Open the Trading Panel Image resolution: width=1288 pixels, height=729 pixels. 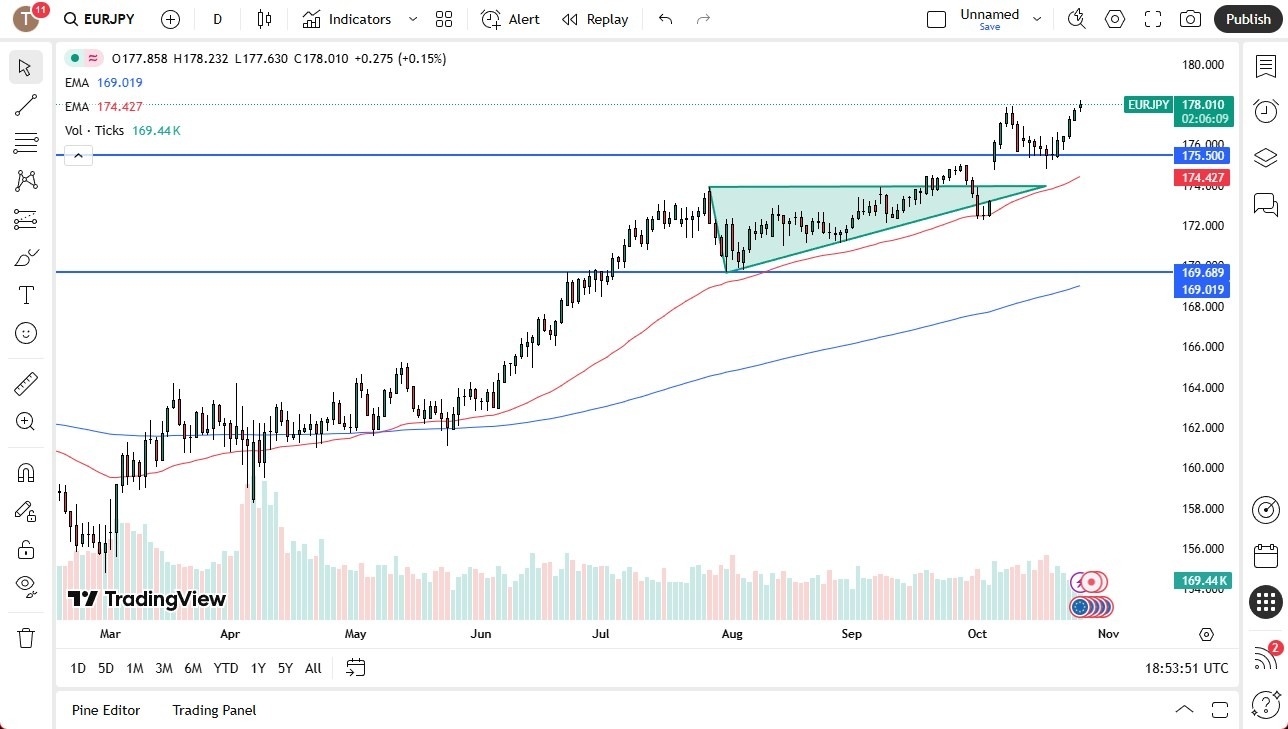tap(213, 710)
